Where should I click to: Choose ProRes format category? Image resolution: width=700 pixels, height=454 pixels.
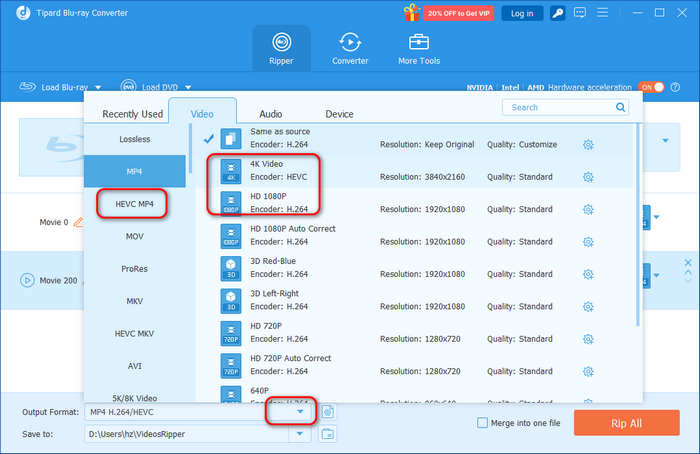point(135,269)
